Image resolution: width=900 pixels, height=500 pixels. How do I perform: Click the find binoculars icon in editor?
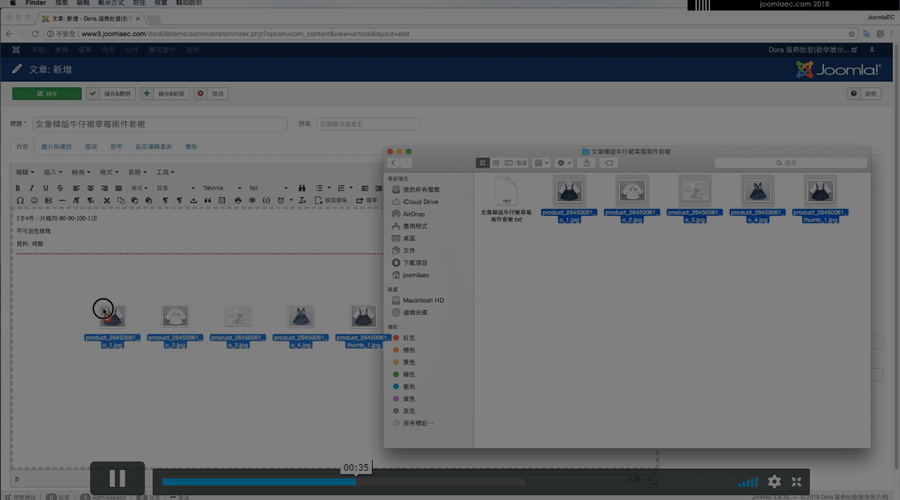[300, 188]
